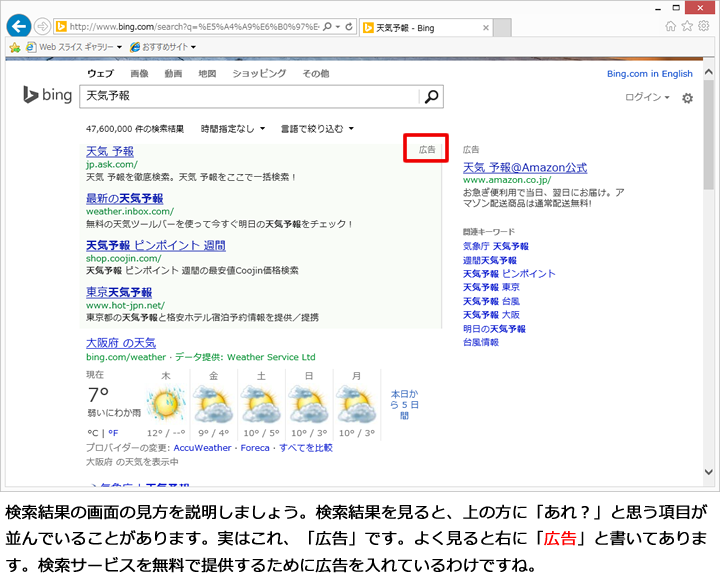
Task: Click related keyword 明日の天気予報
Action: [x=494, y=329]
